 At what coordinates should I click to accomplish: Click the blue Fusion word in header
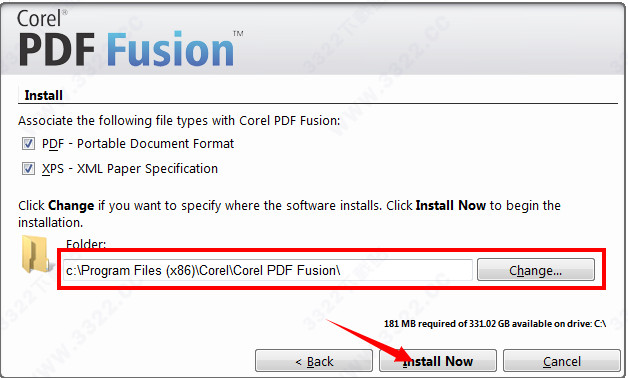pos(171,50)
